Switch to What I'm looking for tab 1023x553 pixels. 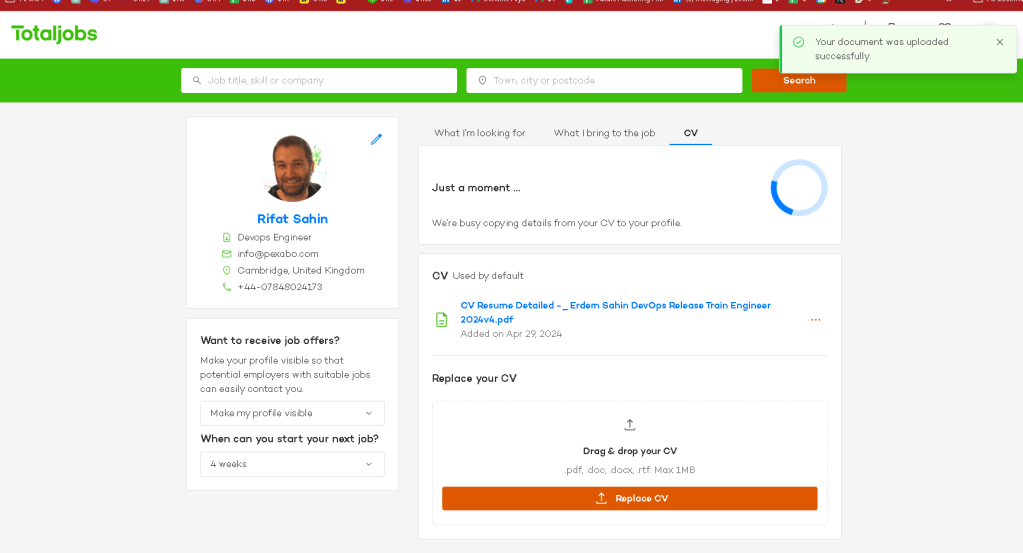[480, 133]
